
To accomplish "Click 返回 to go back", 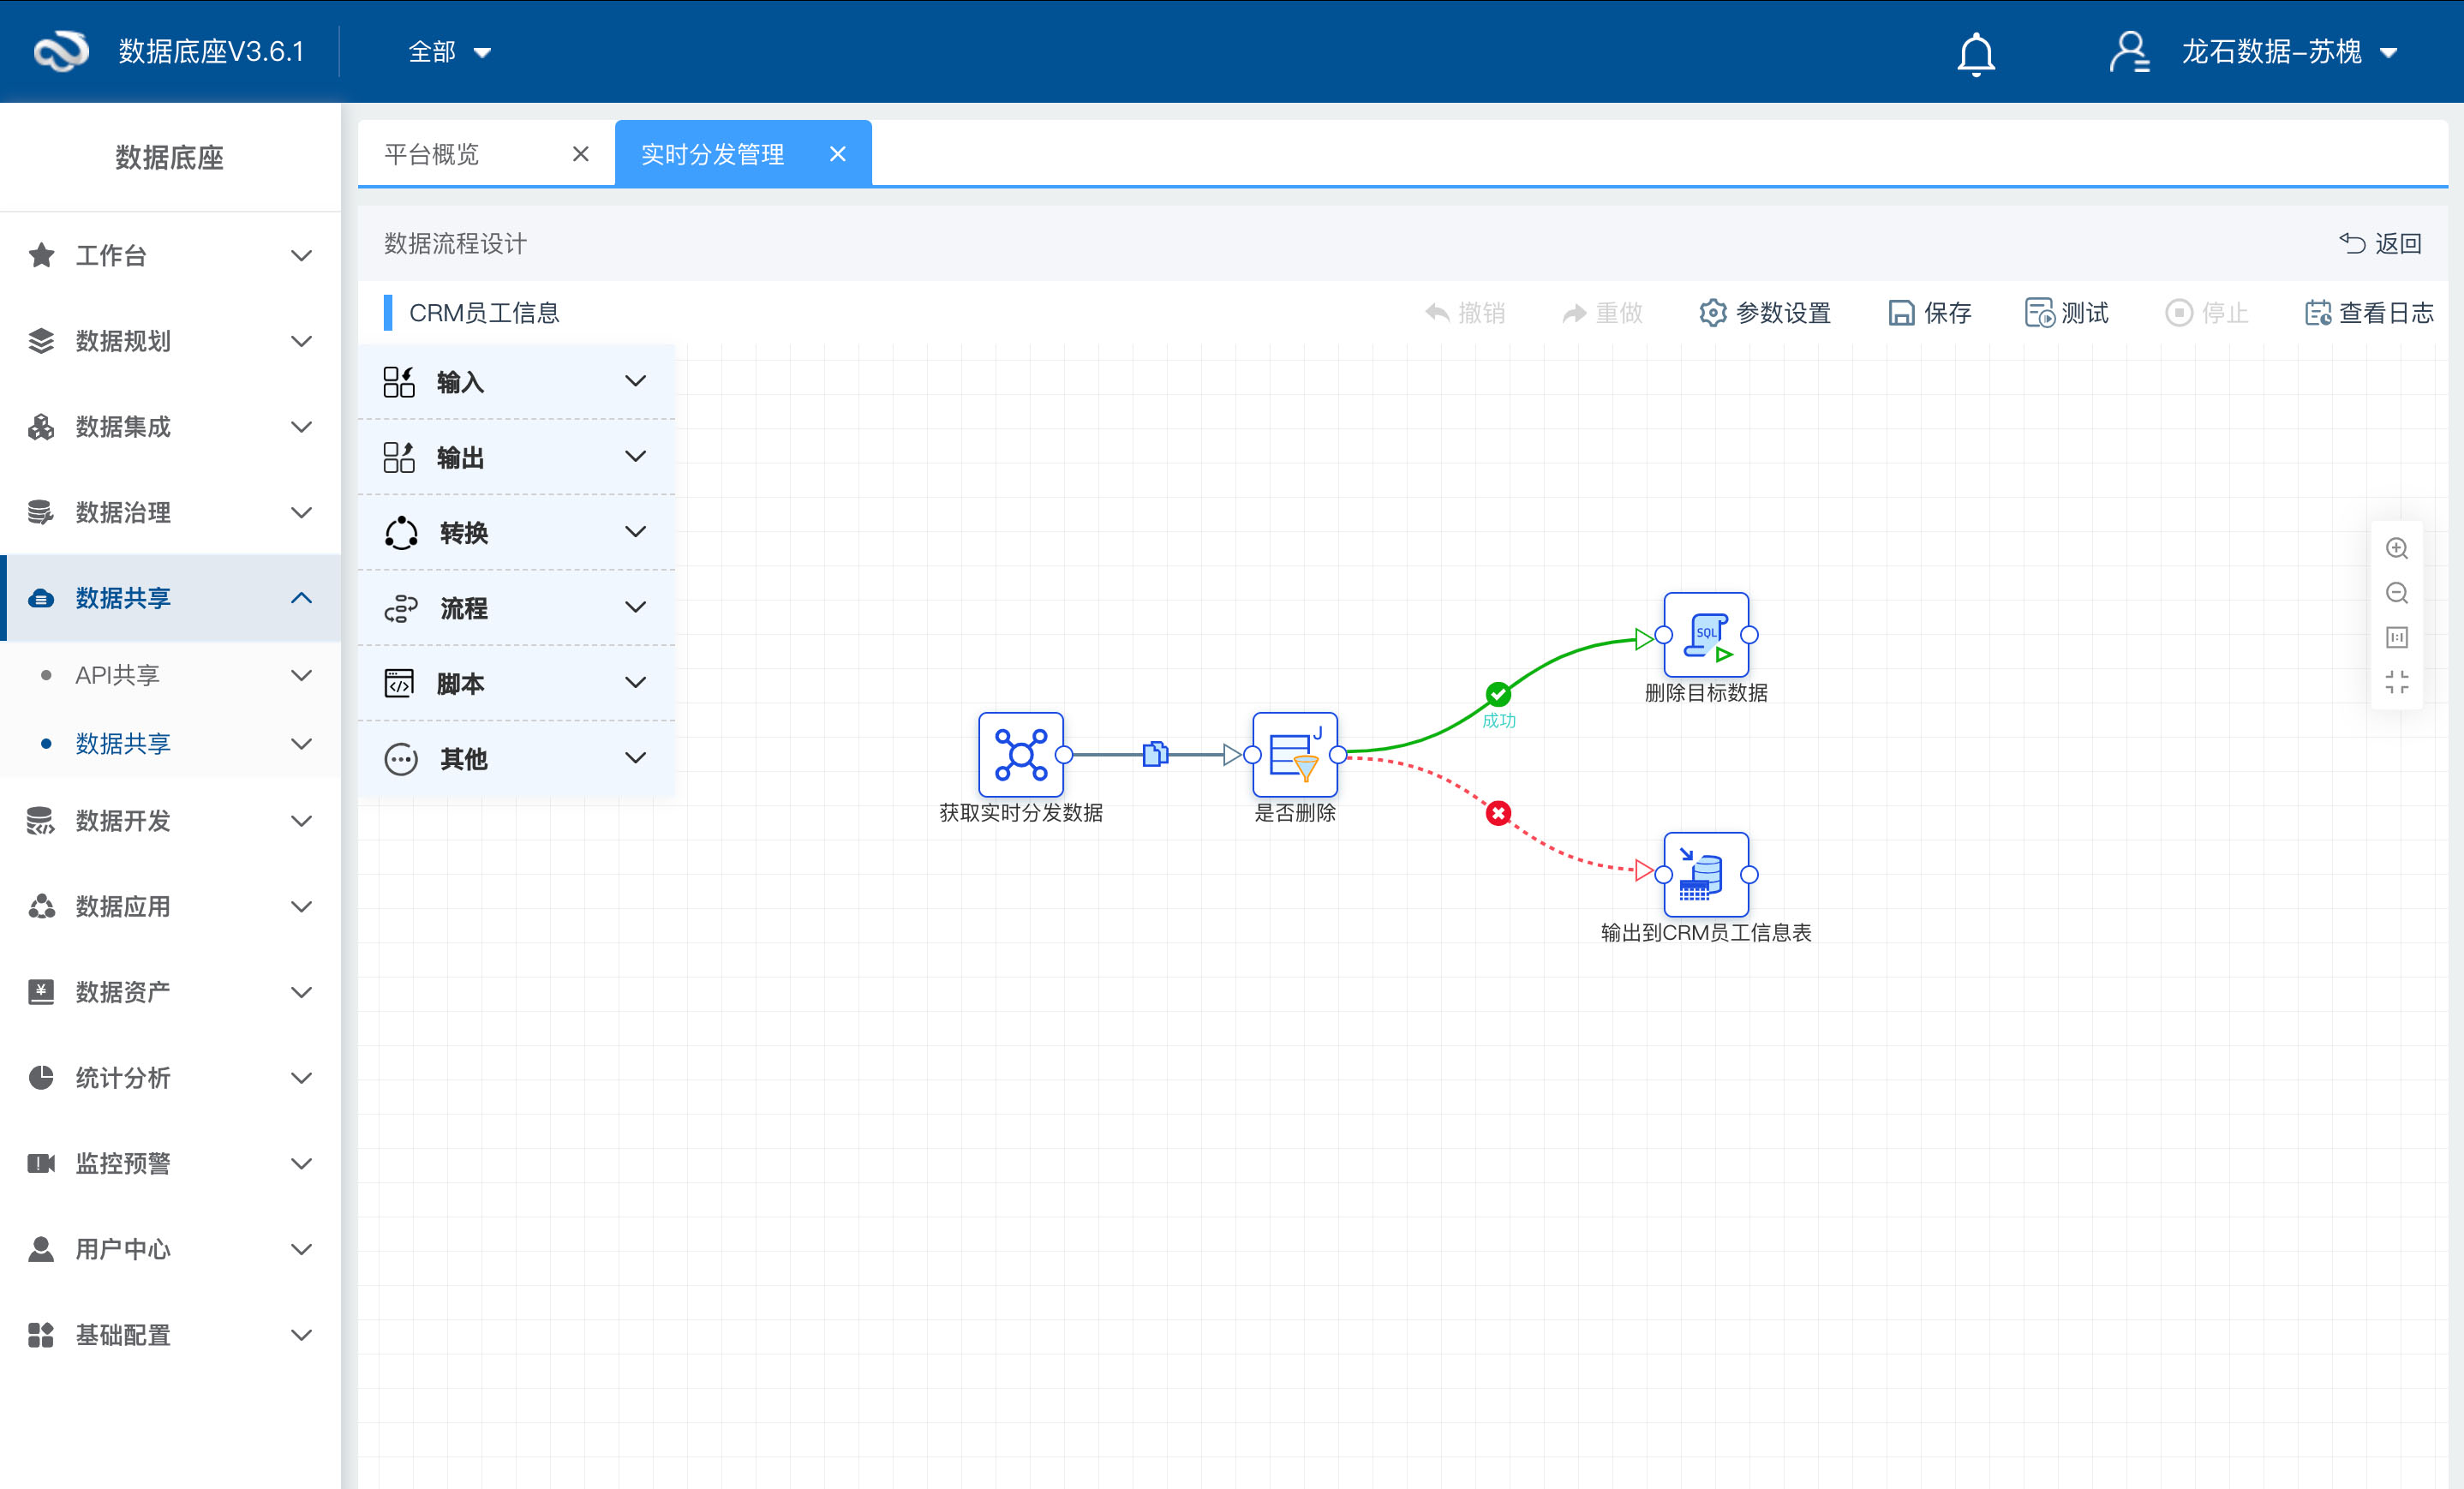I will [x=2380, y=243].
